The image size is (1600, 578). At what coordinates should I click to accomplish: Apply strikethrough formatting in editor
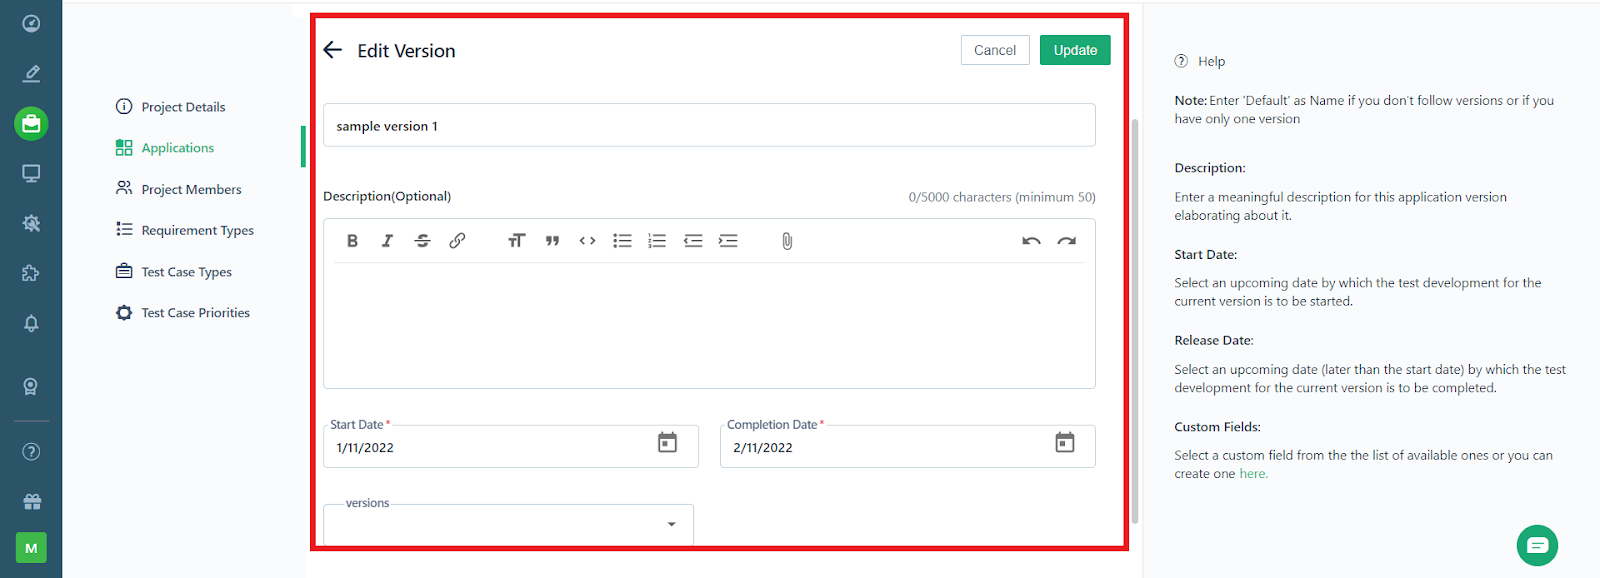[422, 241]
